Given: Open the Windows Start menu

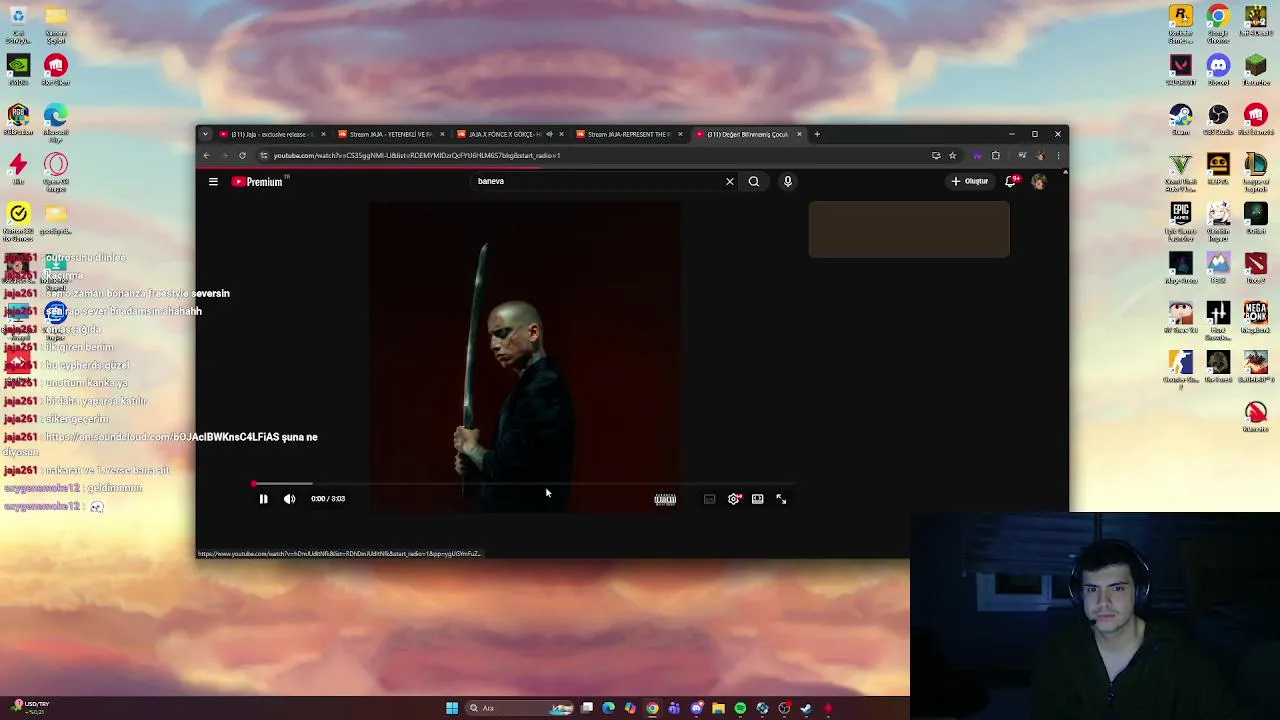Looking at the screenshot, I should pos(452,708).
